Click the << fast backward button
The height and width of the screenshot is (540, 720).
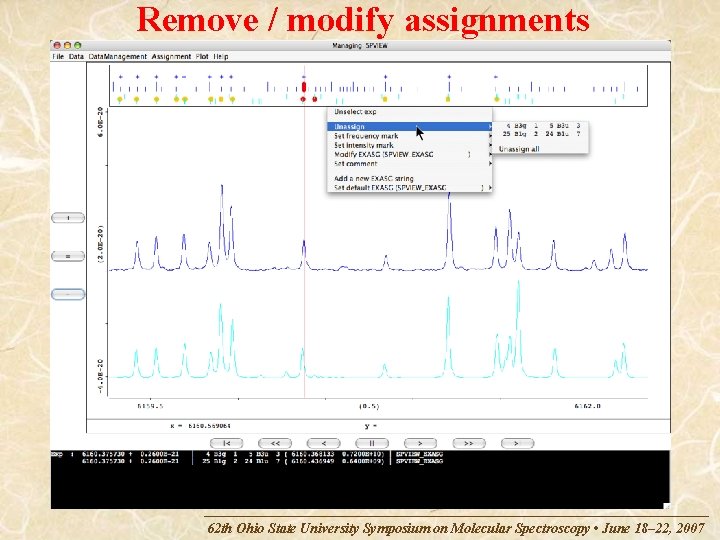275,443
